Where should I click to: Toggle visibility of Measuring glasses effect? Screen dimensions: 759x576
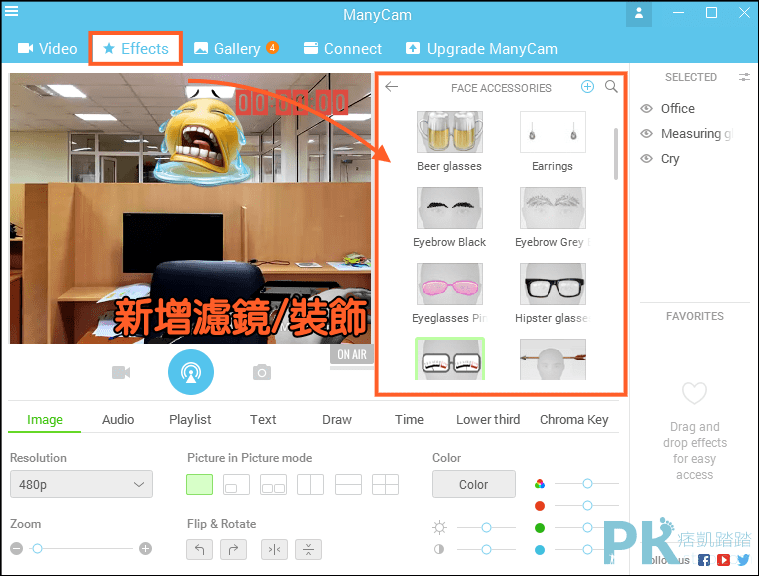click(x=647, y=134)
